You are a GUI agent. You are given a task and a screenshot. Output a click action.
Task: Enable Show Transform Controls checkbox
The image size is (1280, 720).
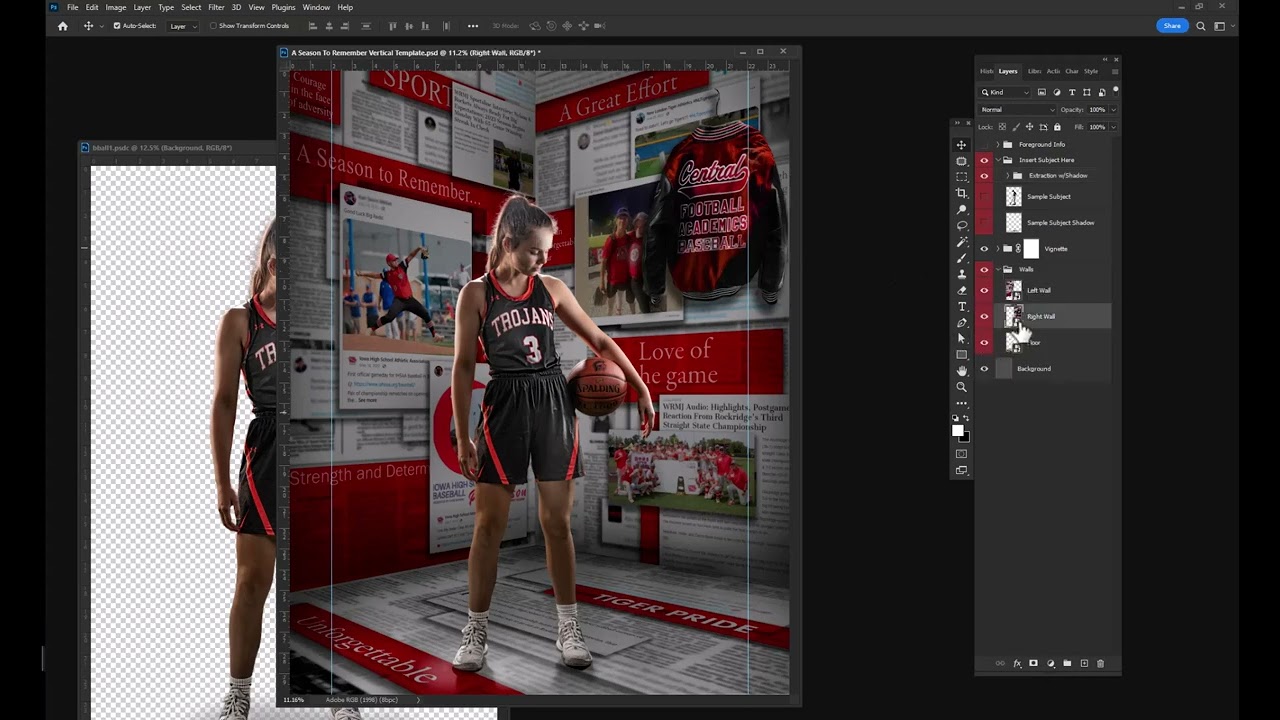pyautogui.click(x=213, y=26)
